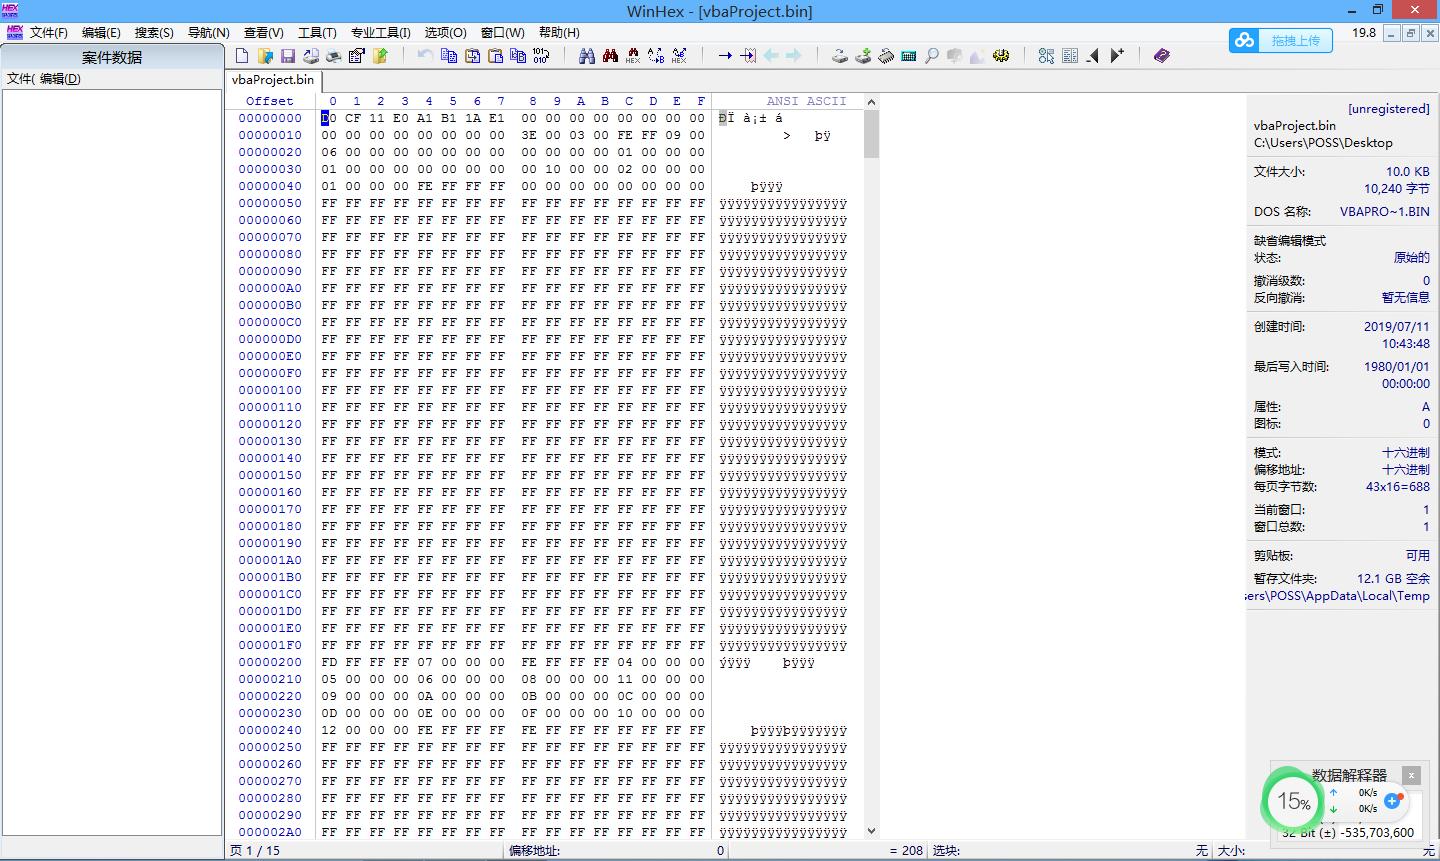Click the 案件数据 panel header
The height and width of the screenshot is (861, 1440).
pos(112,57)
